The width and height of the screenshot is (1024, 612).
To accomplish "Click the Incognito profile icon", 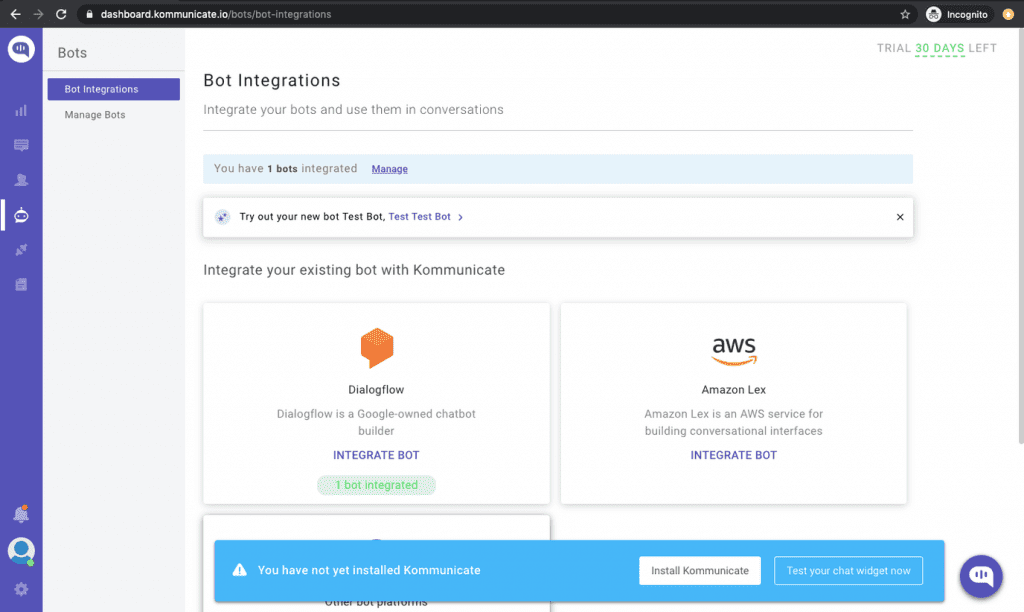I will pyautogui.click(x=933, y=14).
